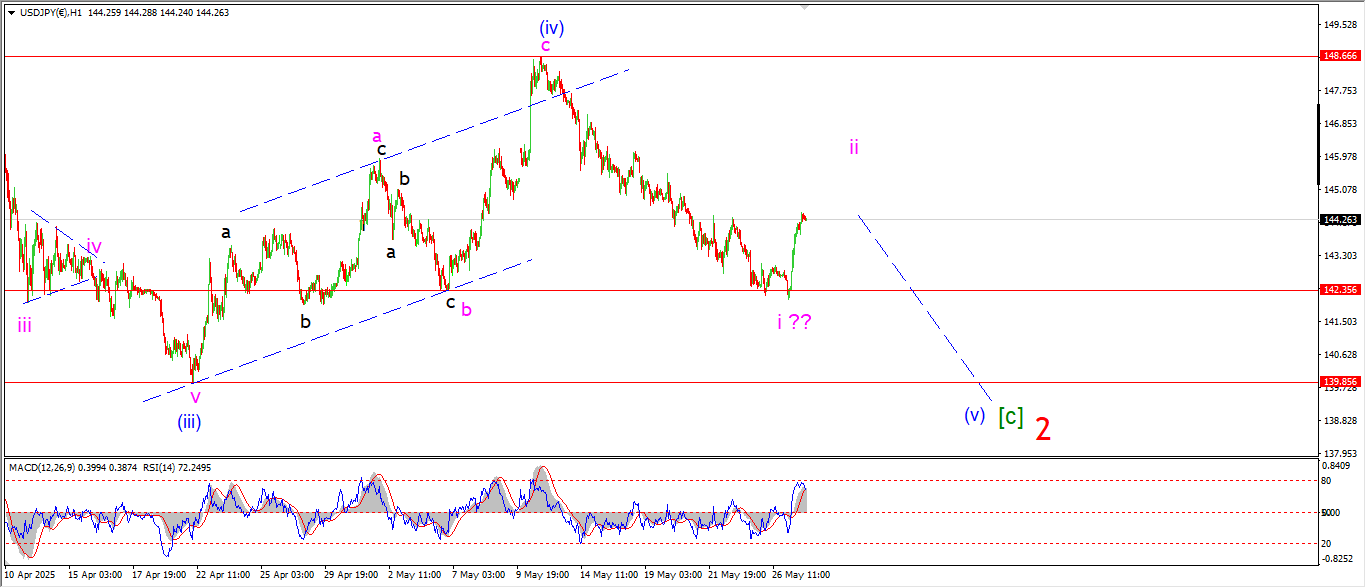
Task: Select the red 148.666 price level tag
Action: coord(1337,57)
